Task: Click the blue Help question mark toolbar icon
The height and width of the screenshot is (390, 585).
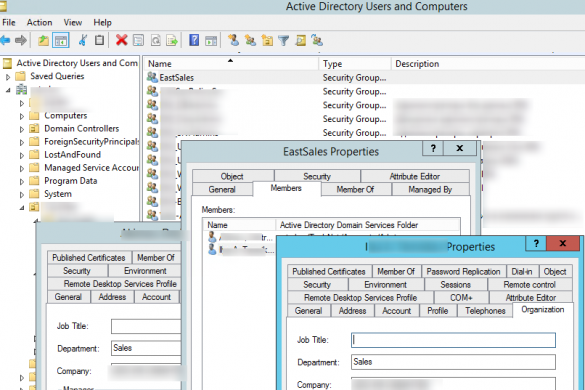Action: [194, 40]
